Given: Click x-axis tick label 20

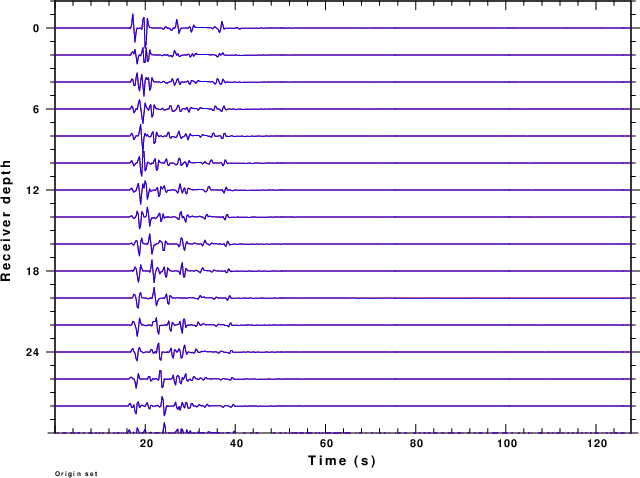Looking at the screenshot, I should tap(146, 443).
